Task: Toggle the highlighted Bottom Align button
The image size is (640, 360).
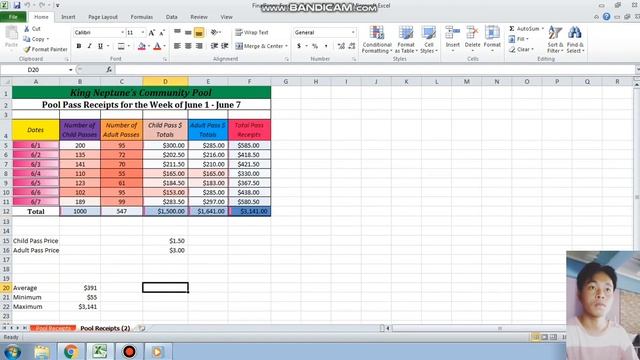Action: click(199, 33)
